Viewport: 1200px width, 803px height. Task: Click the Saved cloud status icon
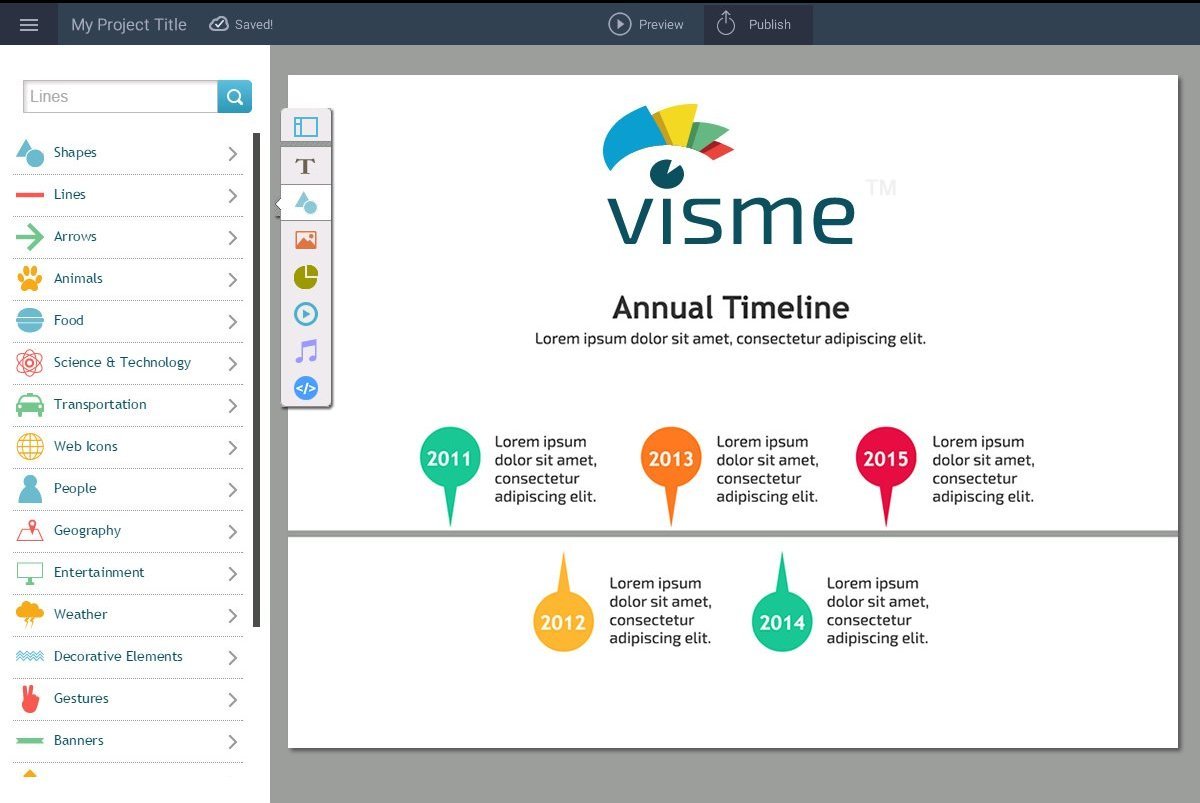(219, 24)
